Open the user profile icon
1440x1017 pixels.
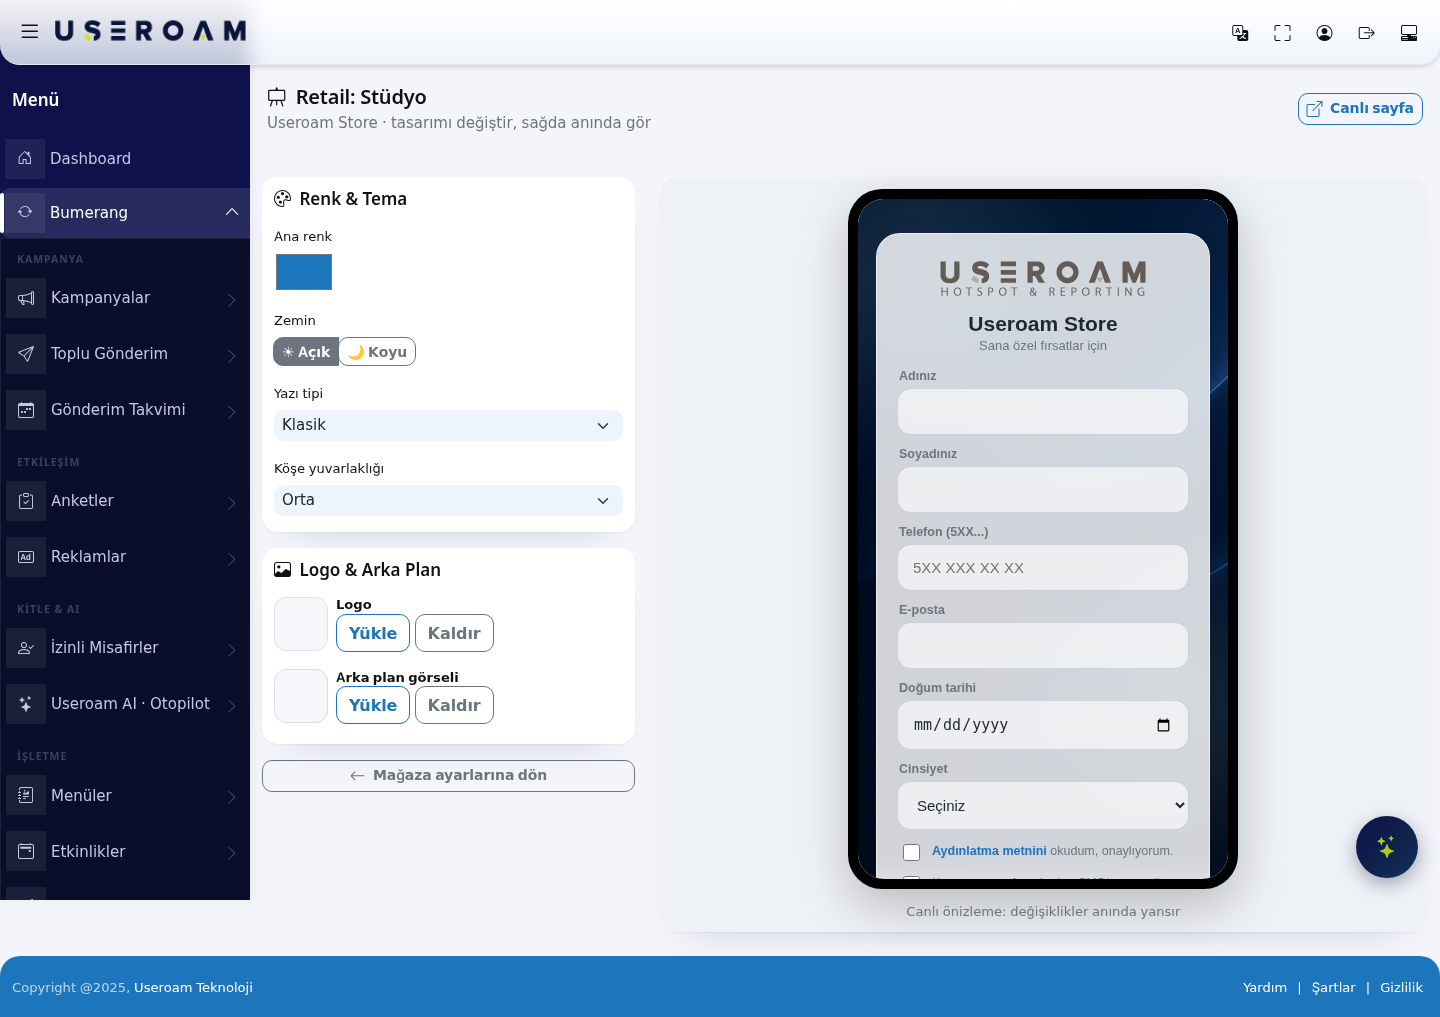tap(1324, 33)
